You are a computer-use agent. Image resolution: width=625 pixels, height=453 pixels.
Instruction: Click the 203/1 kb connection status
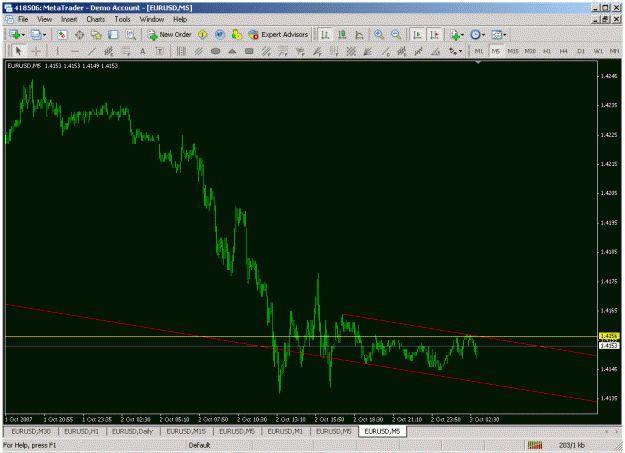(x=572, y=445)
